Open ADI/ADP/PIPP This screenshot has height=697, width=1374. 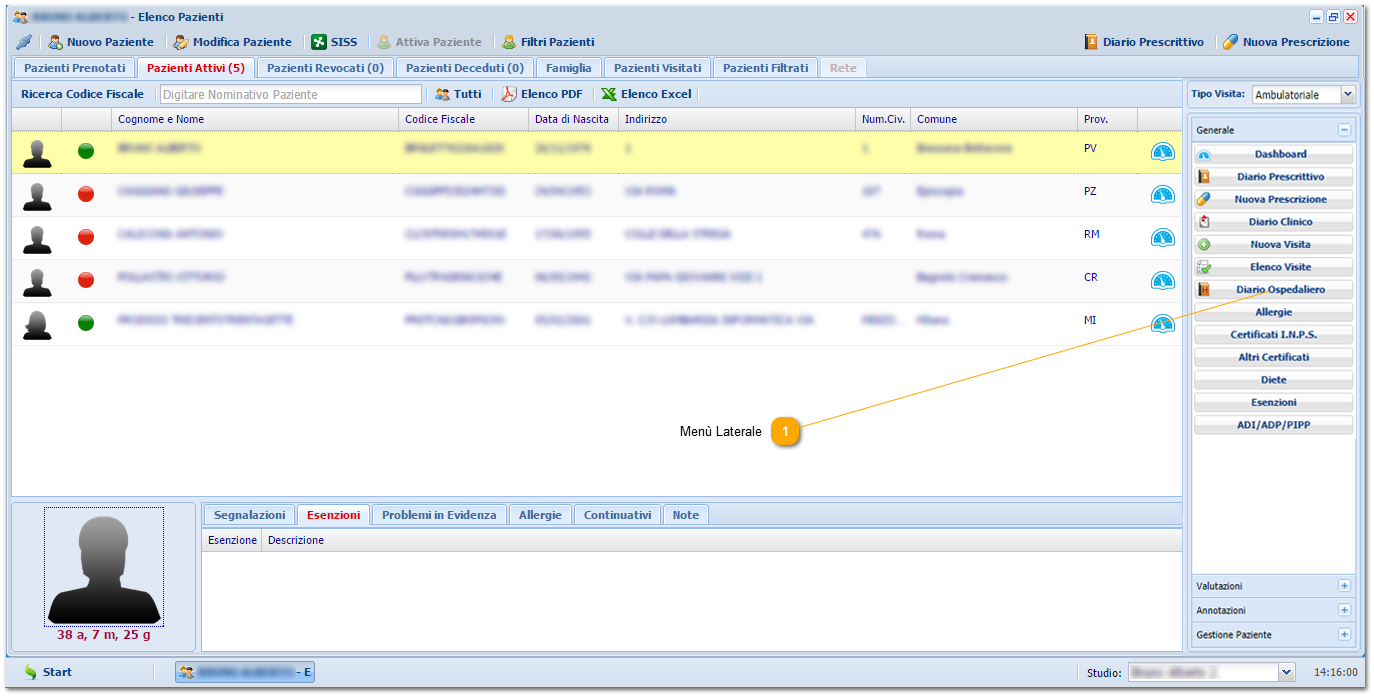coord(1273,425)
